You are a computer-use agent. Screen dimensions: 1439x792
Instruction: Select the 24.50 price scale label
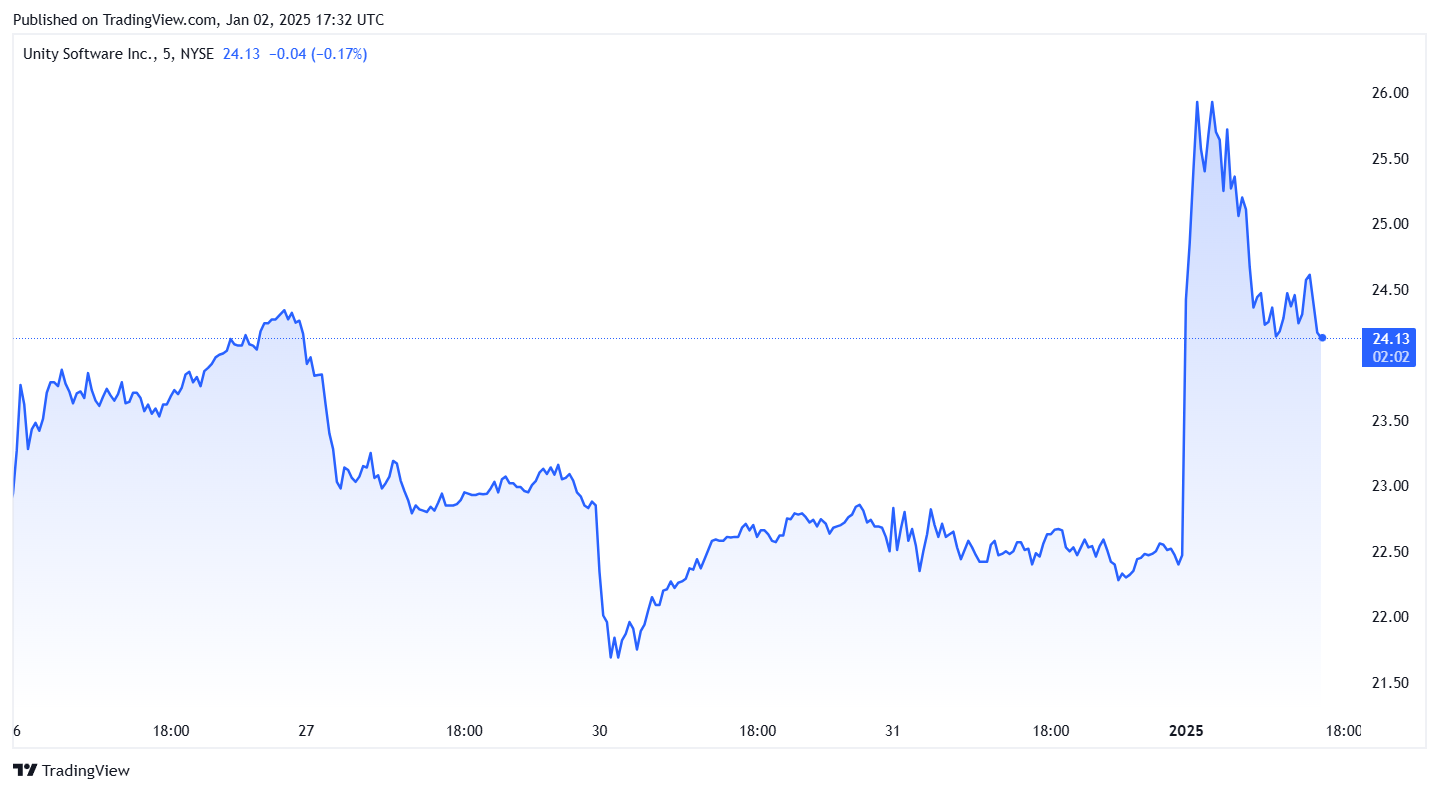click(1390, 290)
